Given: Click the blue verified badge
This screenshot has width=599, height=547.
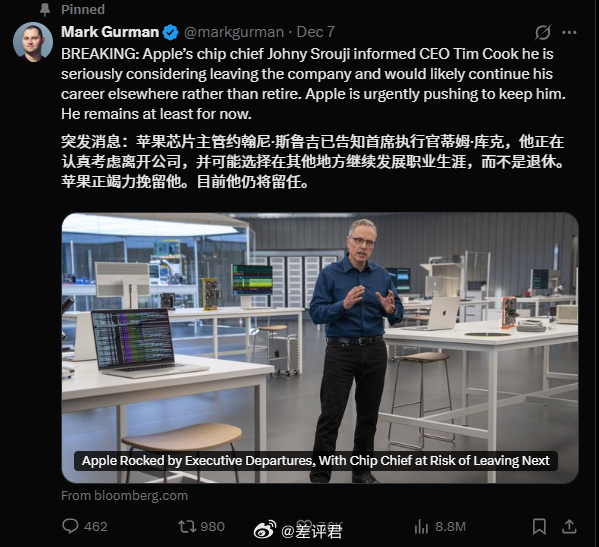Looking at the screenshot, I should click(170, 32).
